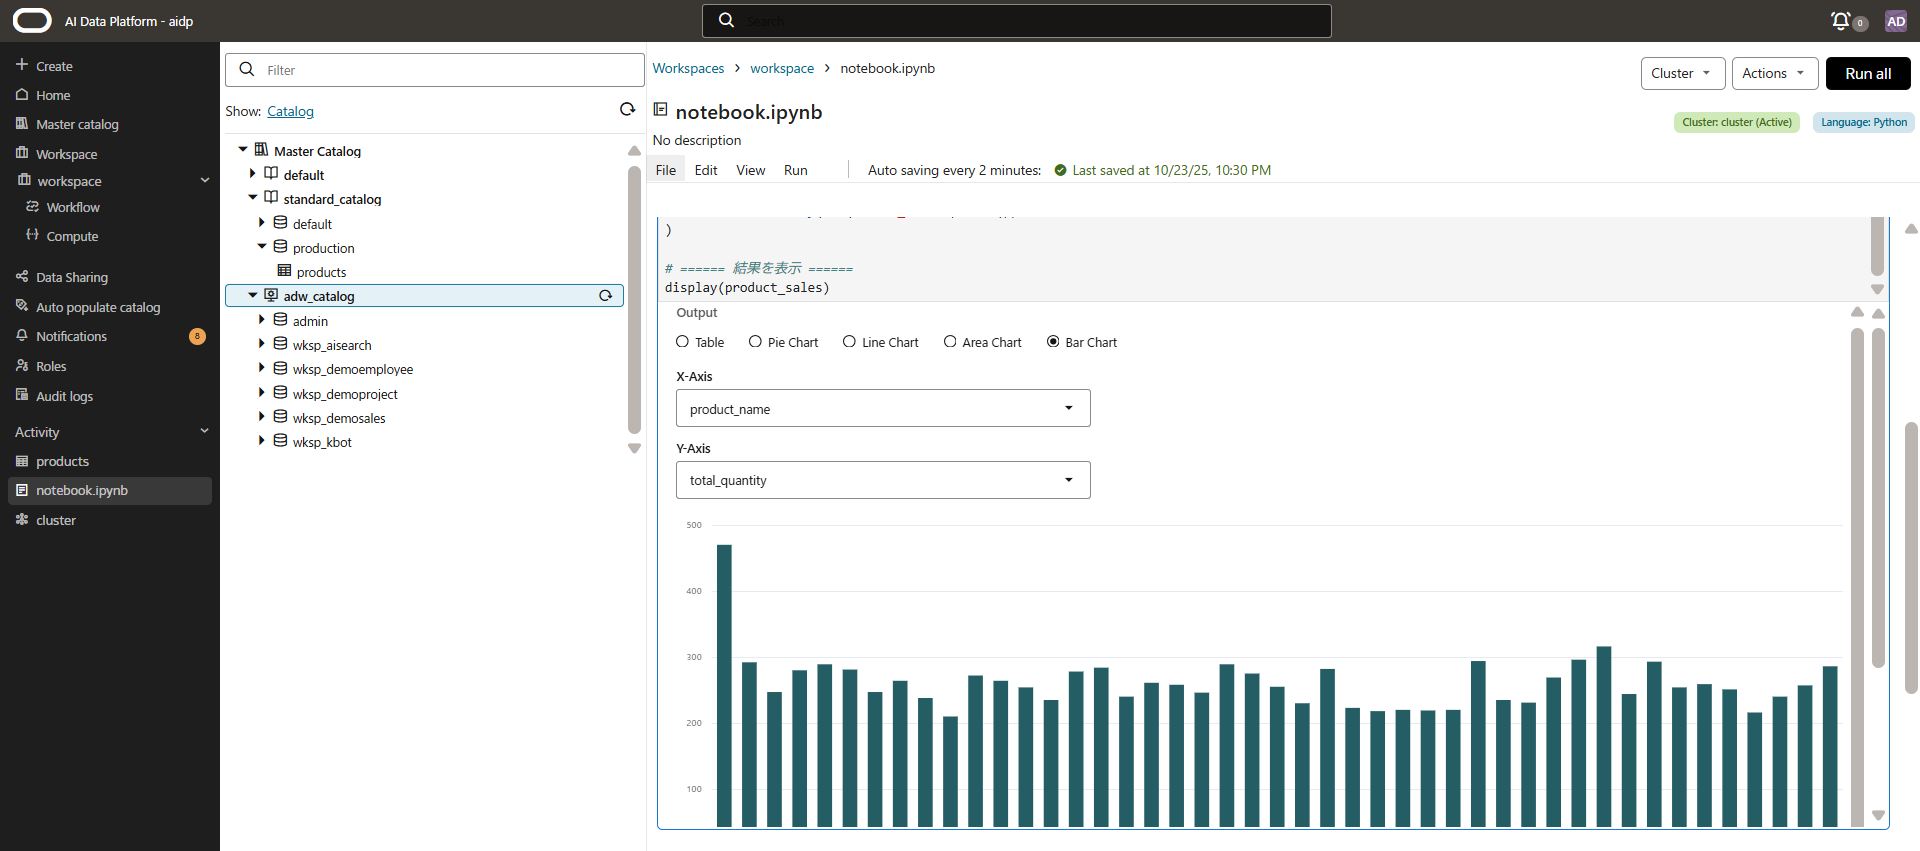Open the View menu
The height and width of the screenshot is (851, 1920).
pos(751,170)
